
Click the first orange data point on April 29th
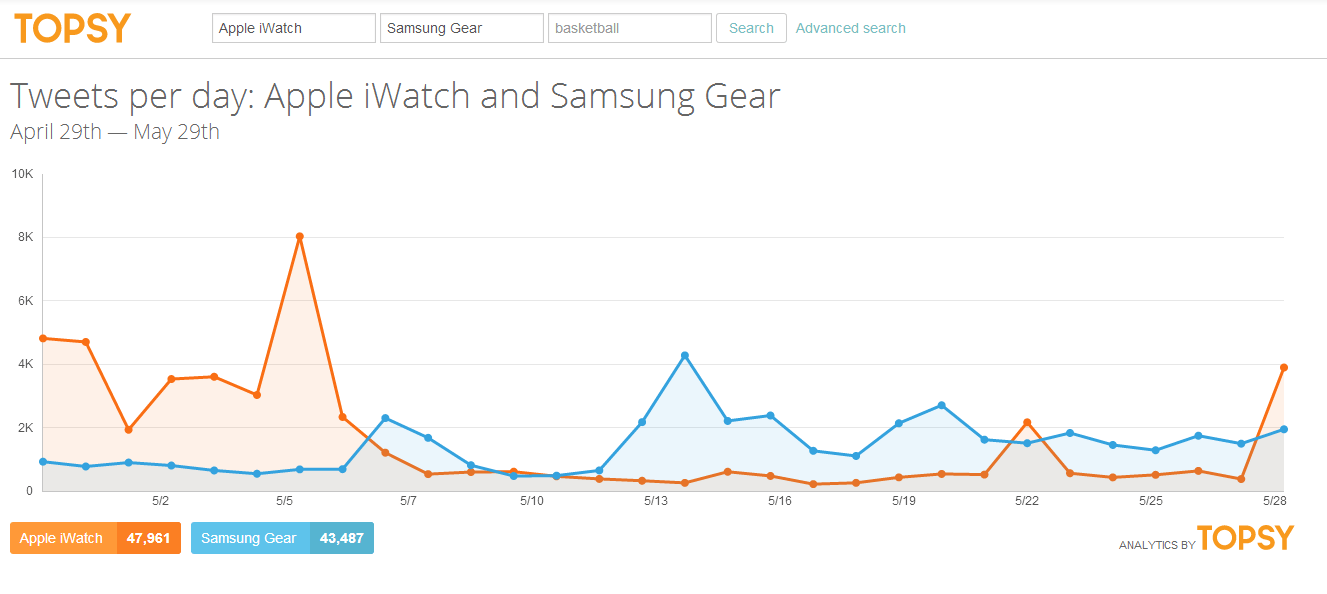point(42,339)
